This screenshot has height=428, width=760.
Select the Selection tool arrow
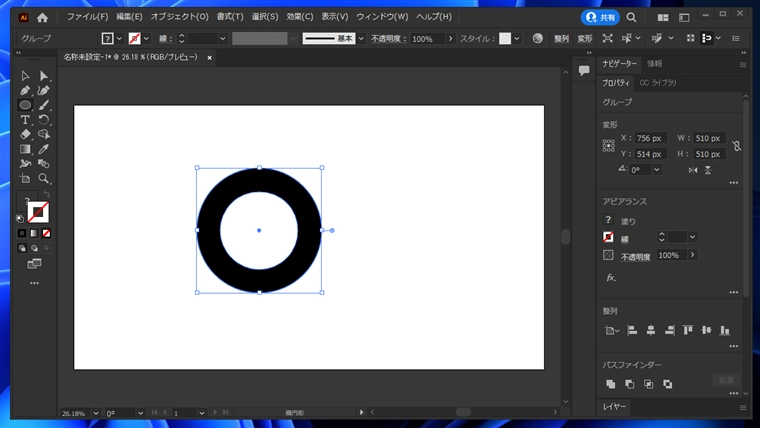click(x=25, y=76)
